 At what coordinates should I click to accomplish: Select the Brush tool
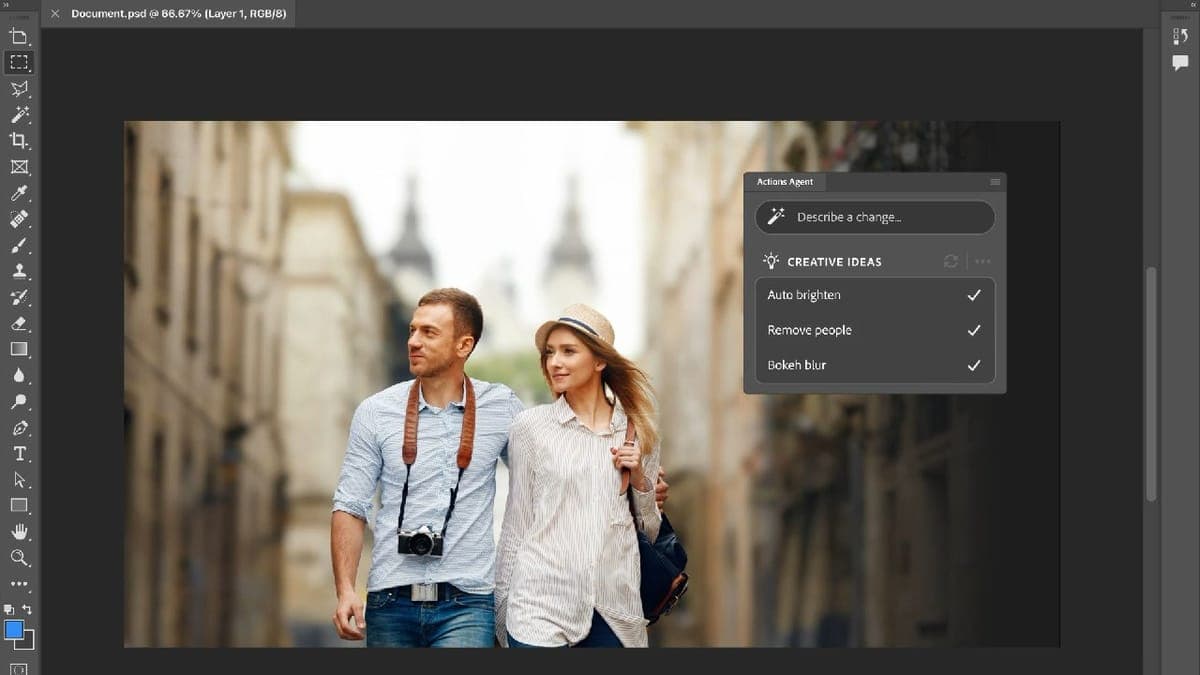coord(20,246)
